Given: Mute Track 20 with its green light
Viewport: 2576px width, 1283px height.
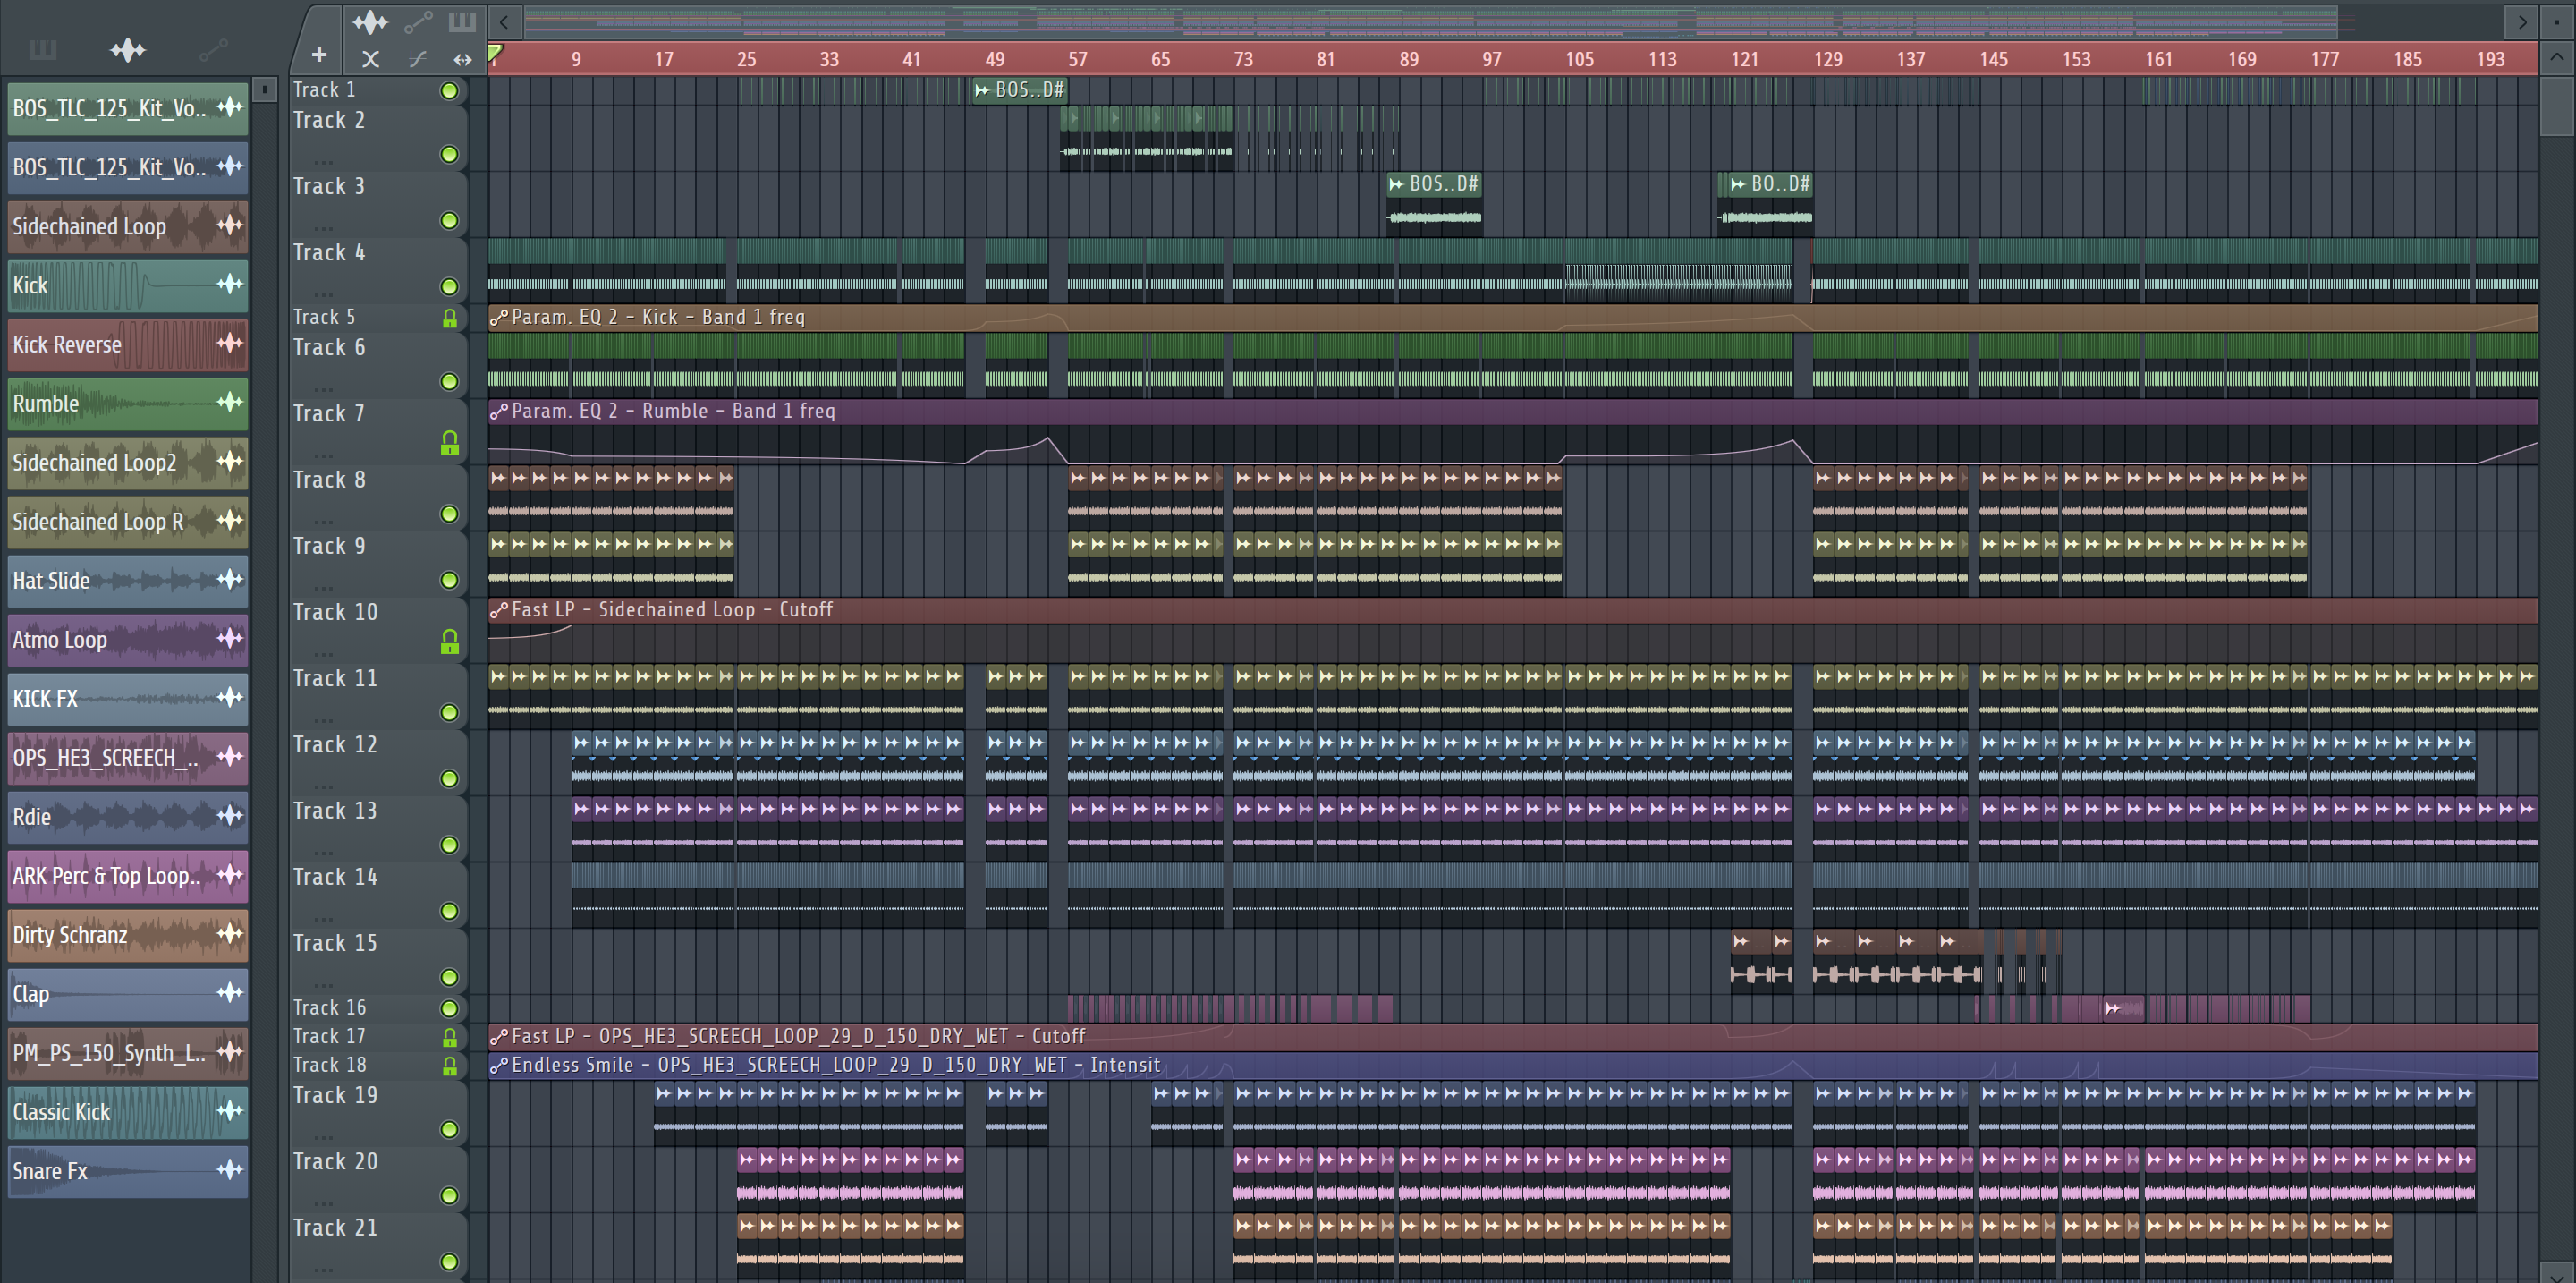Looking at the screenshot, I should pos(449,1195).
